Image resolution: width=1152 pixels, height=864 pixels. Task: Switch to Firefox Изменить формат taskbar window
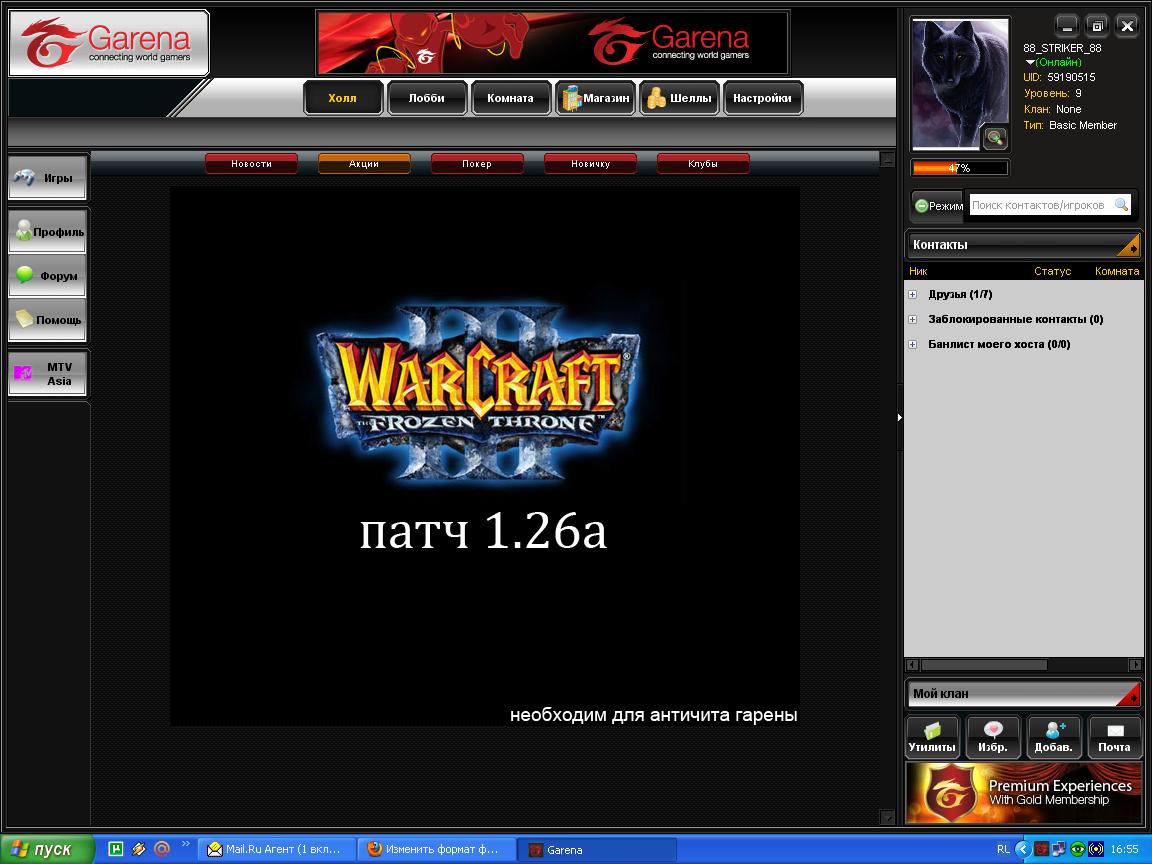[x=436, y=849]
